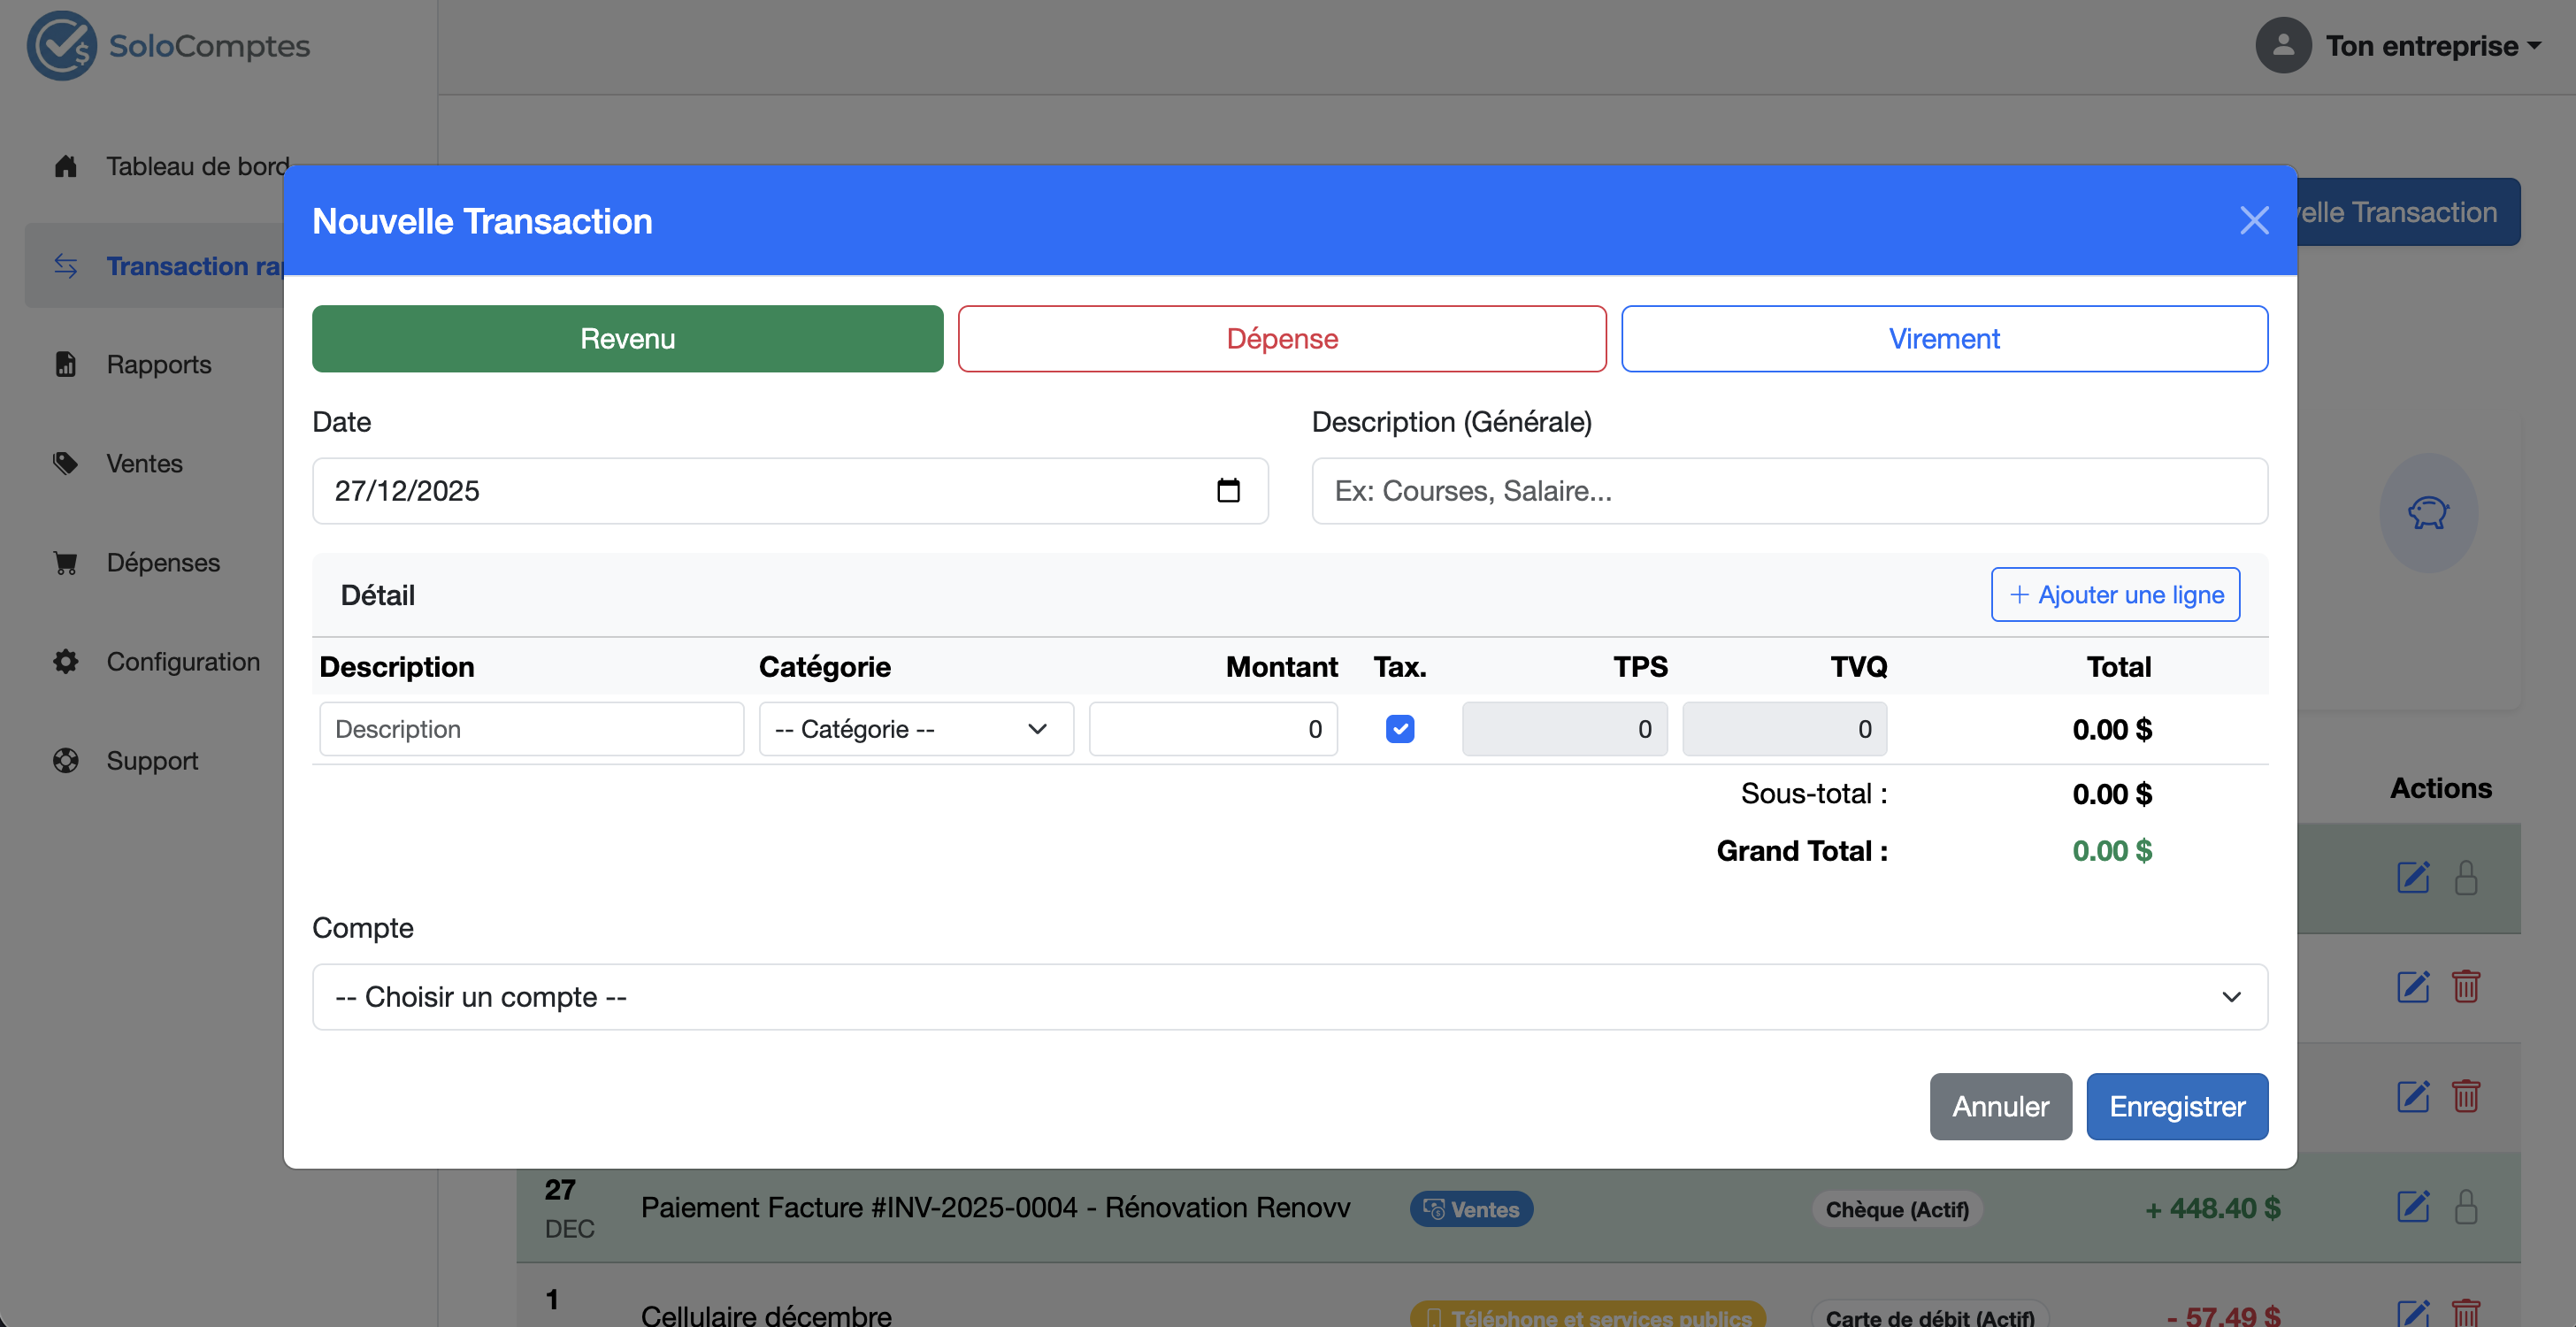This screenshot has height=1327, width=2576.
Task: Select the Revenu transaction type
Action: tap(627, 339)
